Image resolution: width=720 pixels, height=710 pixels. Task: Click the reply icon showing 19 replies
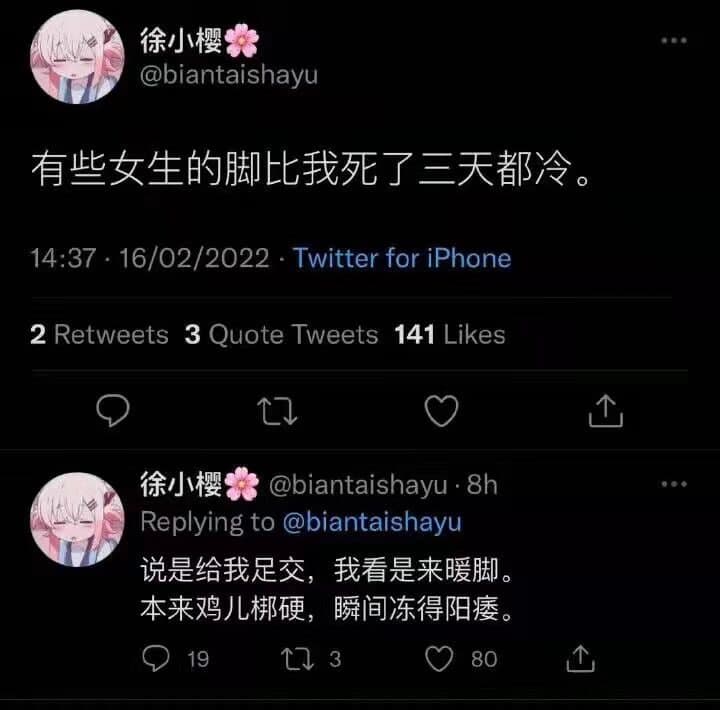(156, 658)
